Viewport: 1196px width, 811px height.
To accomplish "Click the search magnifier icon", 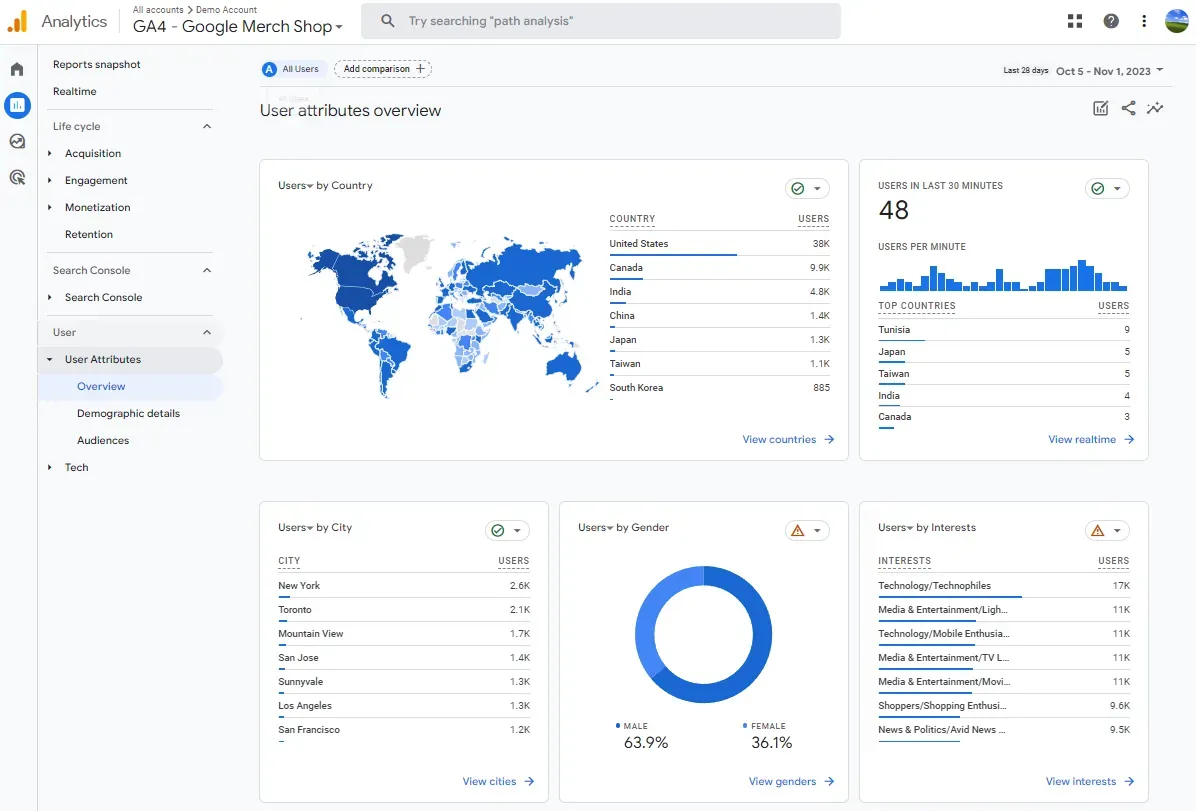I will (x=387, y=21).
